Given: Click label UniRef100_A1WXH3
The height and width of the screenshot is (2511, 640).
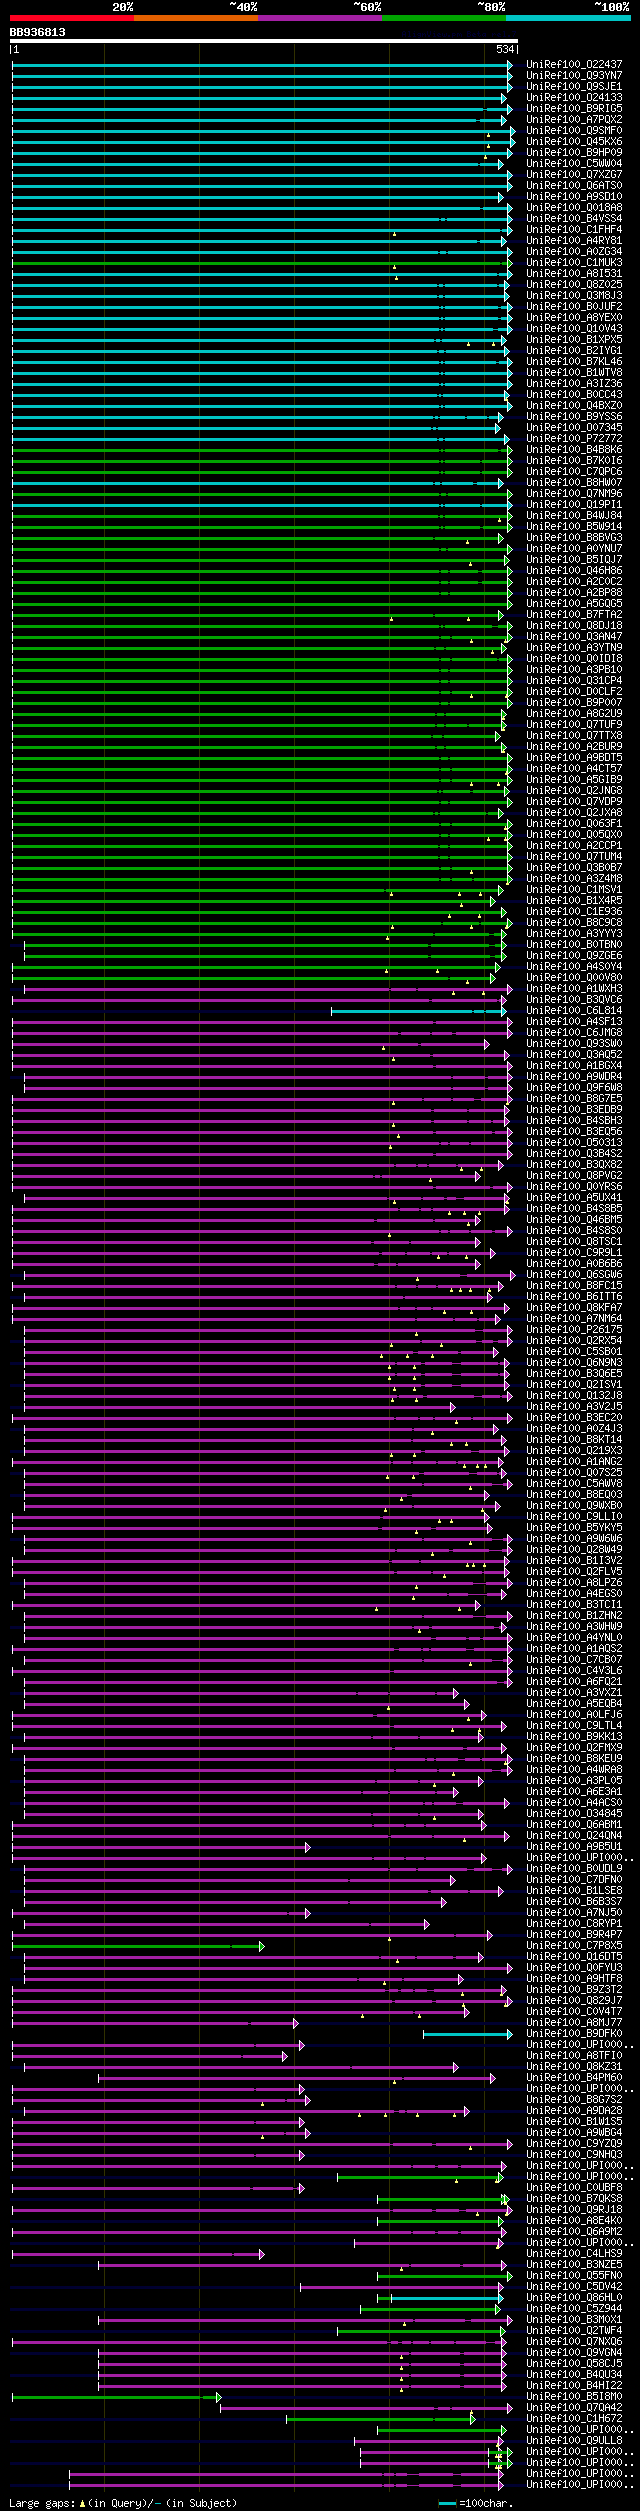Looking at the screenshot, I should (574, 989).
